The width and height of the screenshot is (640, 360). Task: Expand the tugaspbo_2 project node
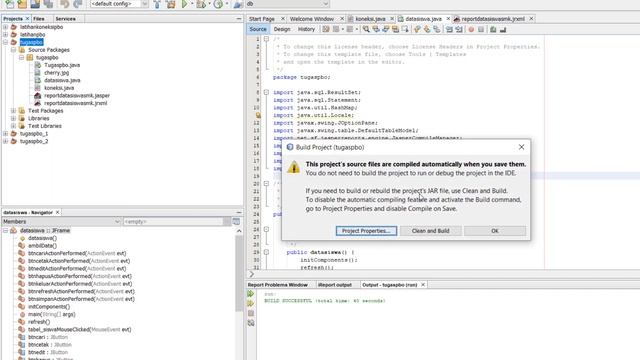pyautogui.click(x=5, y=141)
